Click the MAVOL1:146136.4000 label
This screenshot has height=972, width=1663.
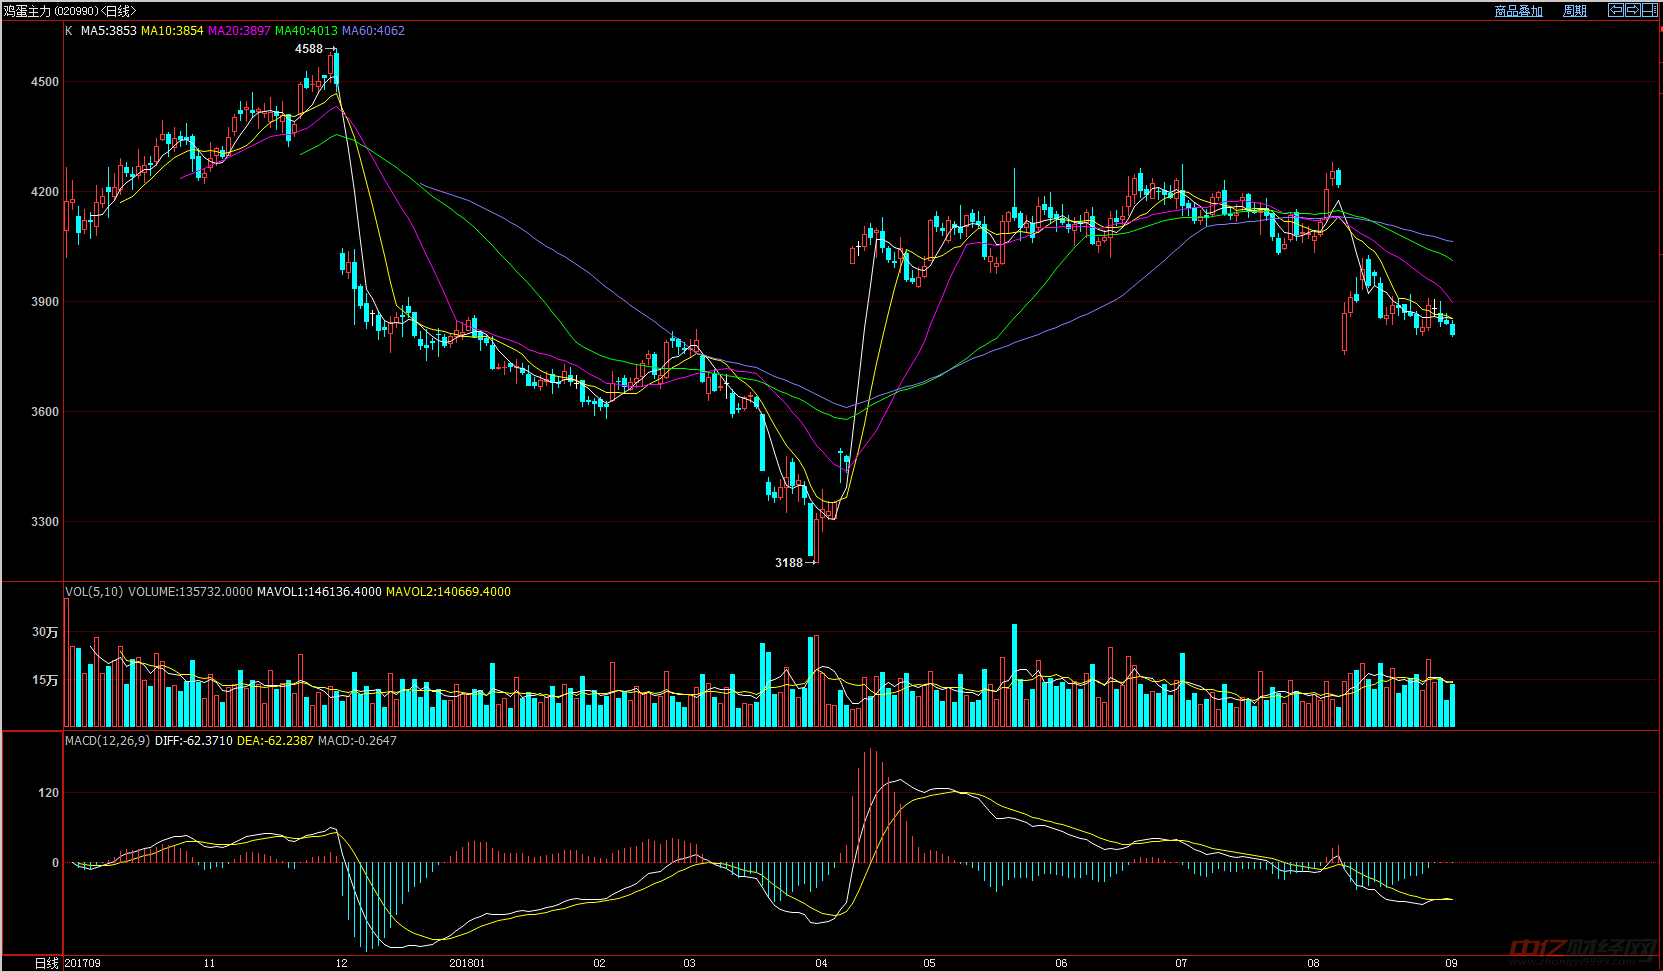click(319, 592)
